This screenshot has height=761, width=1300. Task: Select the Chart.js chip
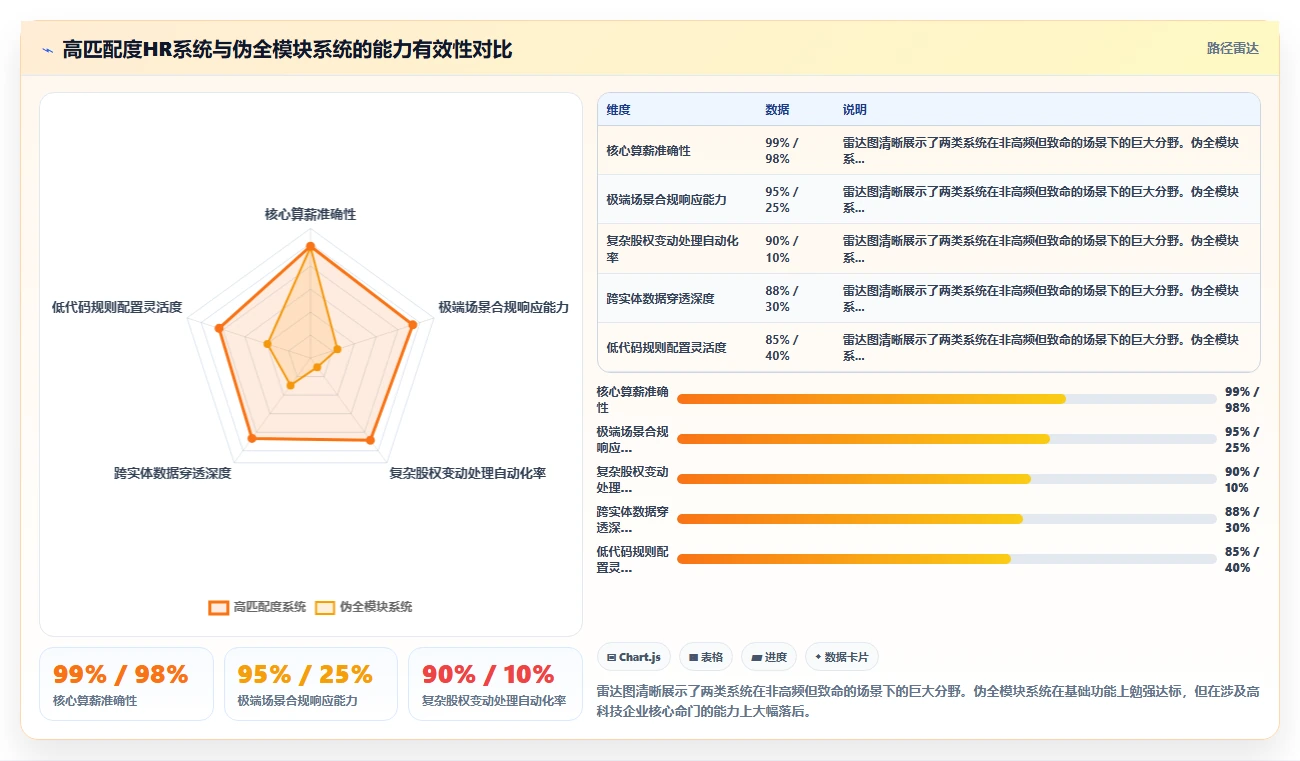click(x=634, y=657)
